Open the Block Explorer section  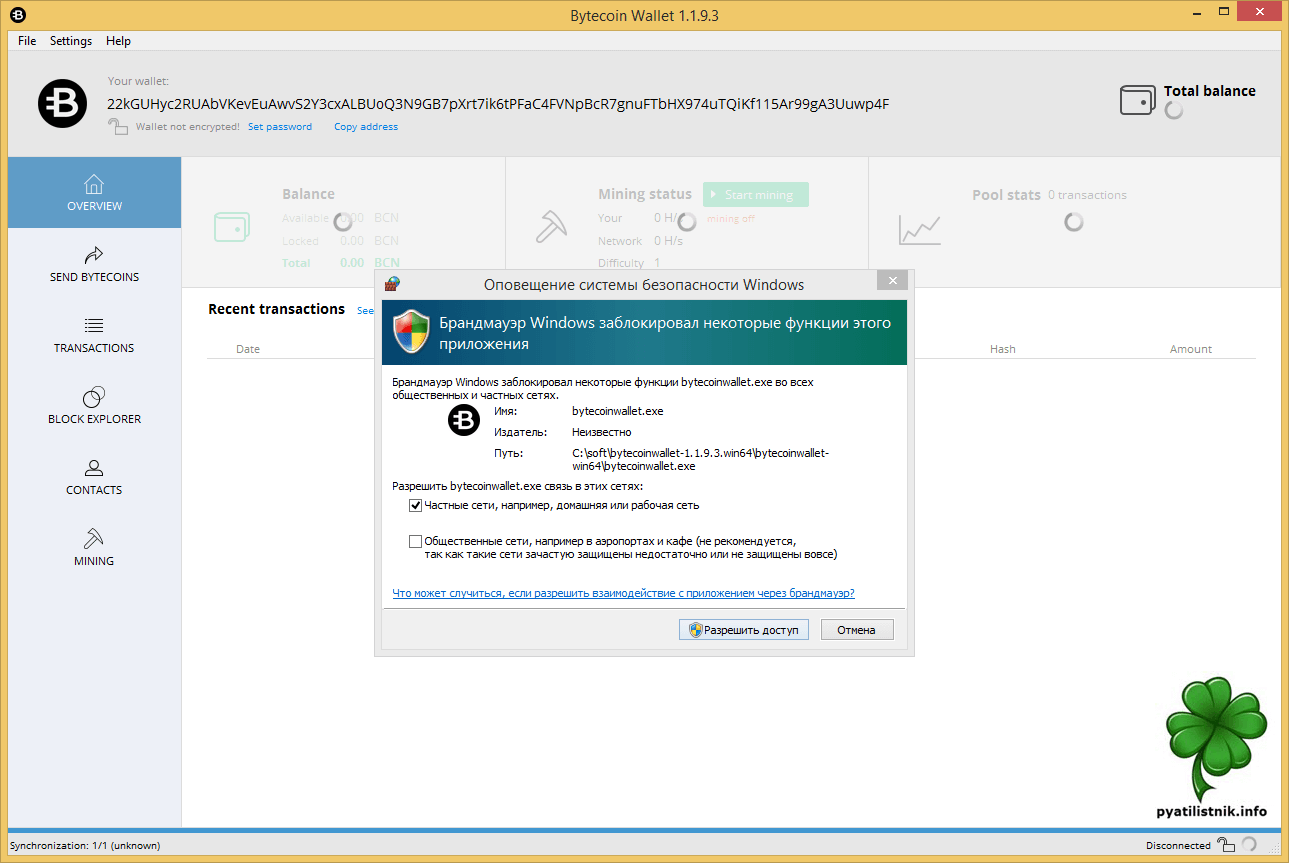pos(95,406)
